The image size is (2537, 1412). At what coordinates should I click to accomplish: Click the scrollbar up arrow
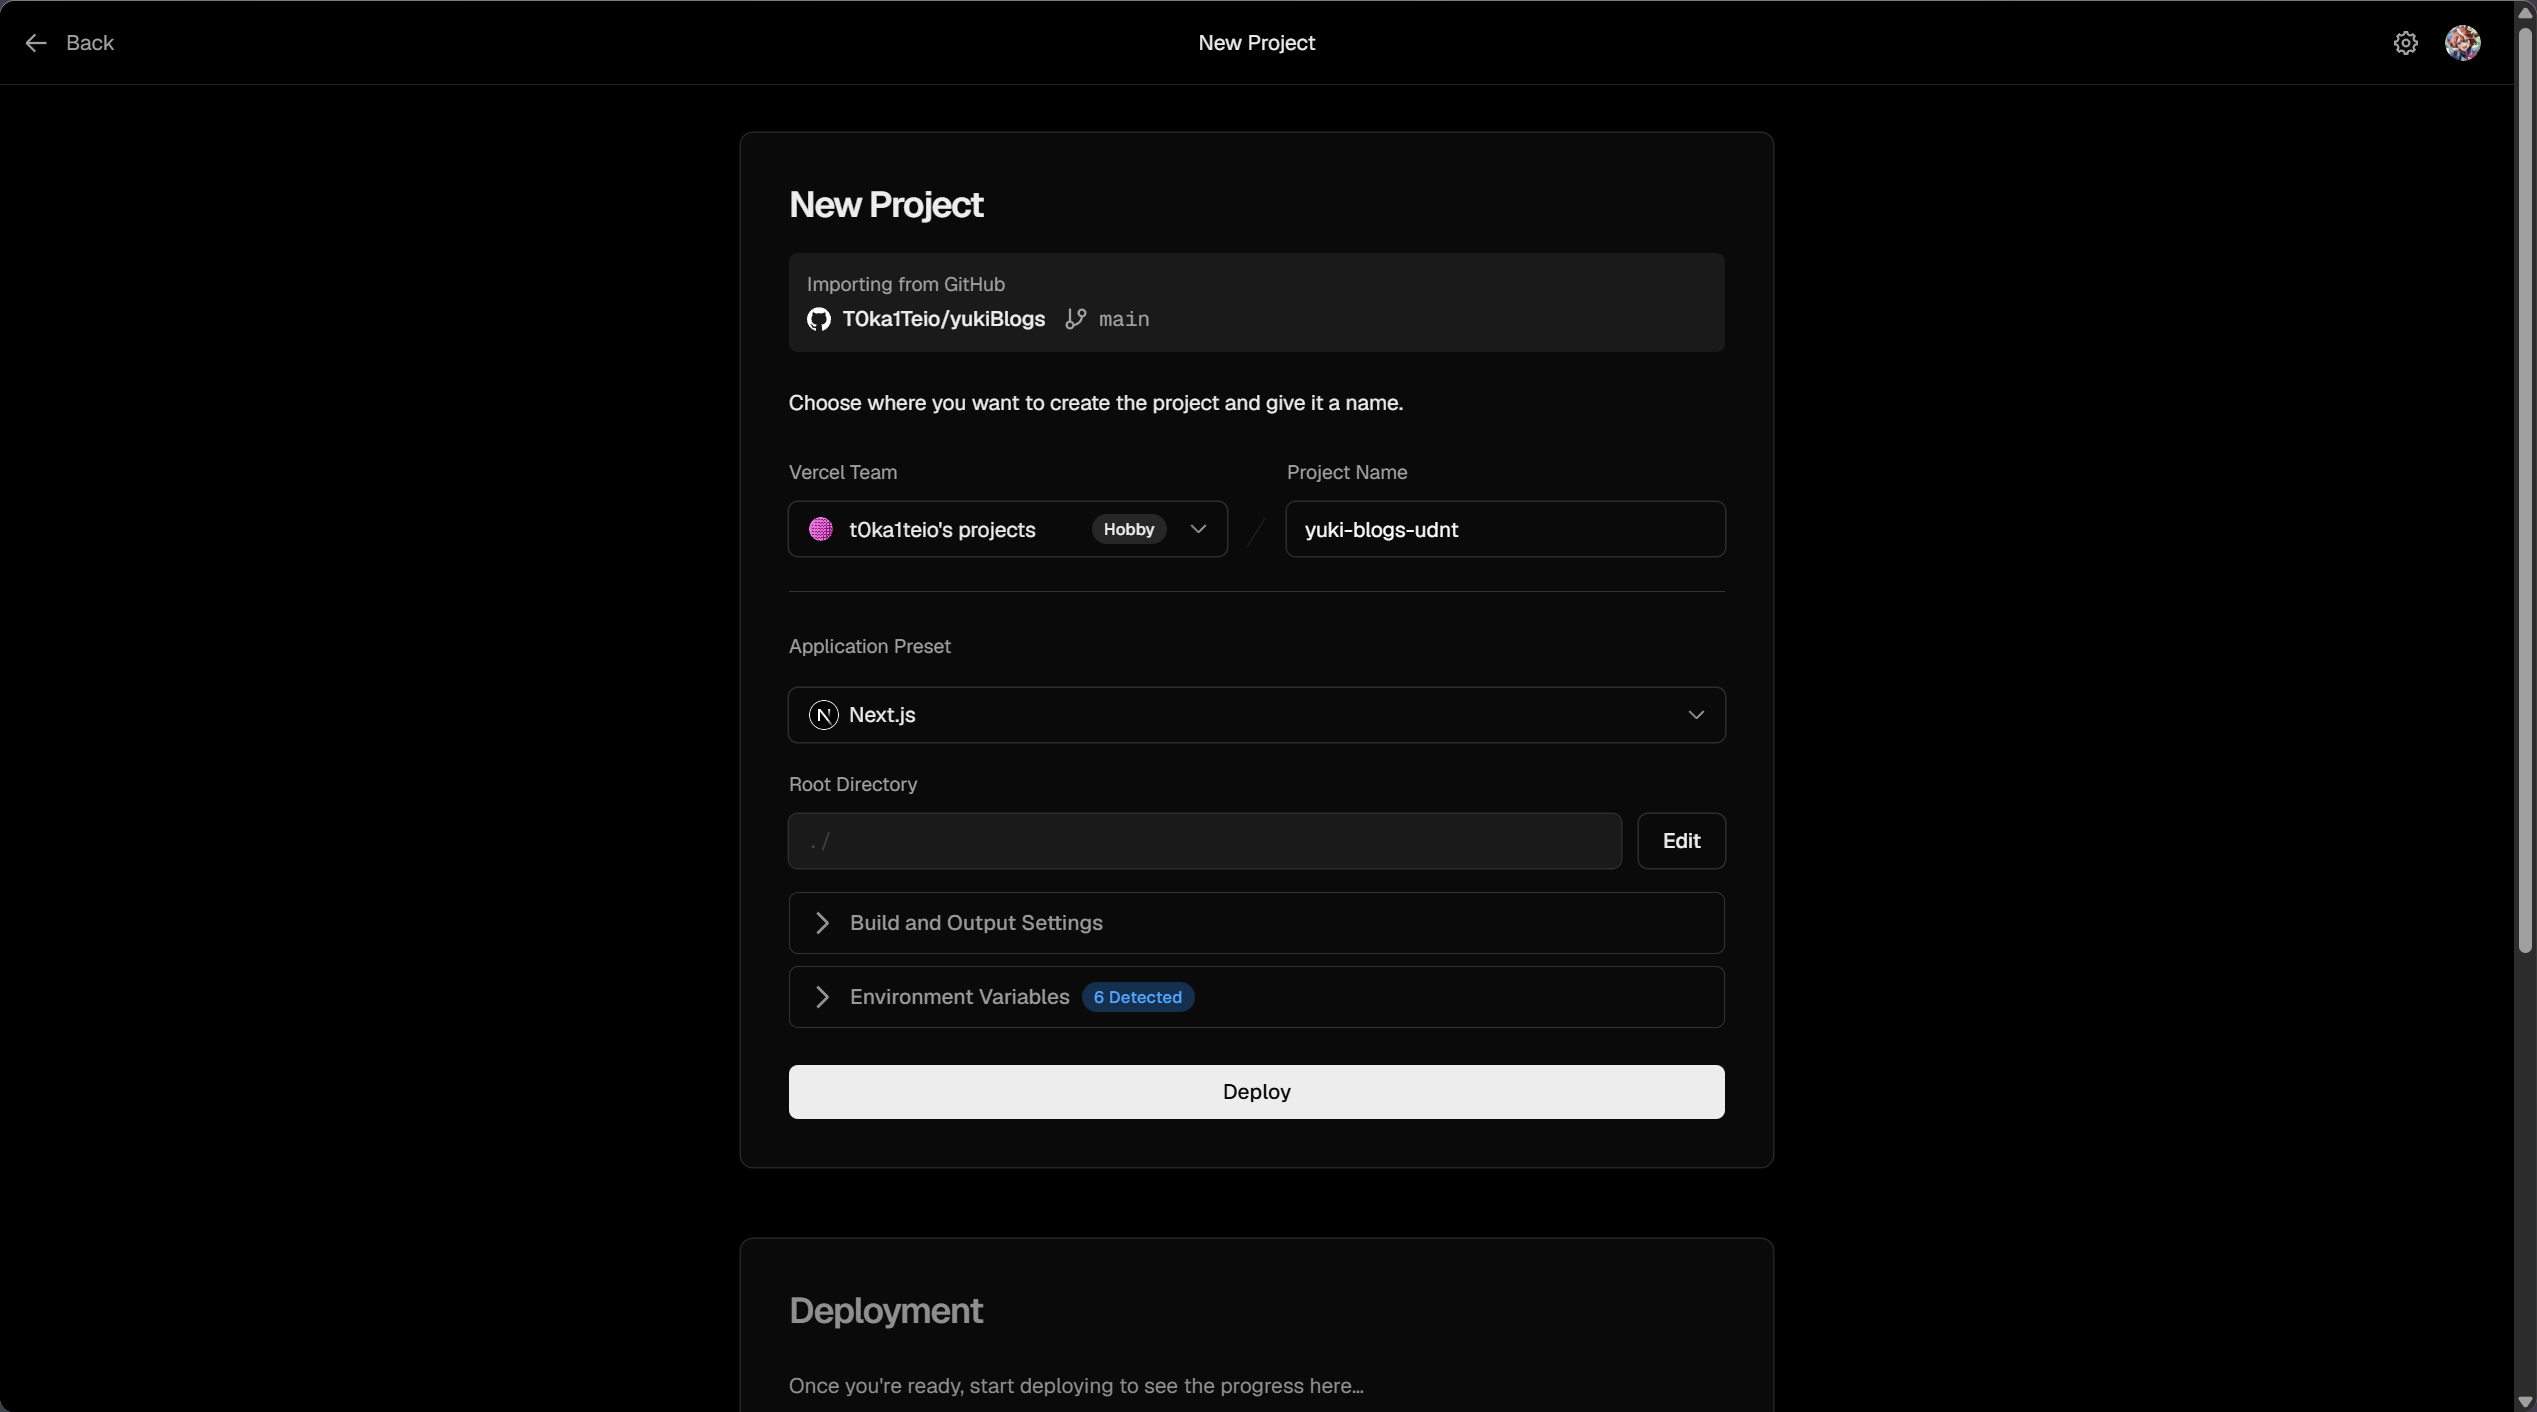coord(2525,12)
